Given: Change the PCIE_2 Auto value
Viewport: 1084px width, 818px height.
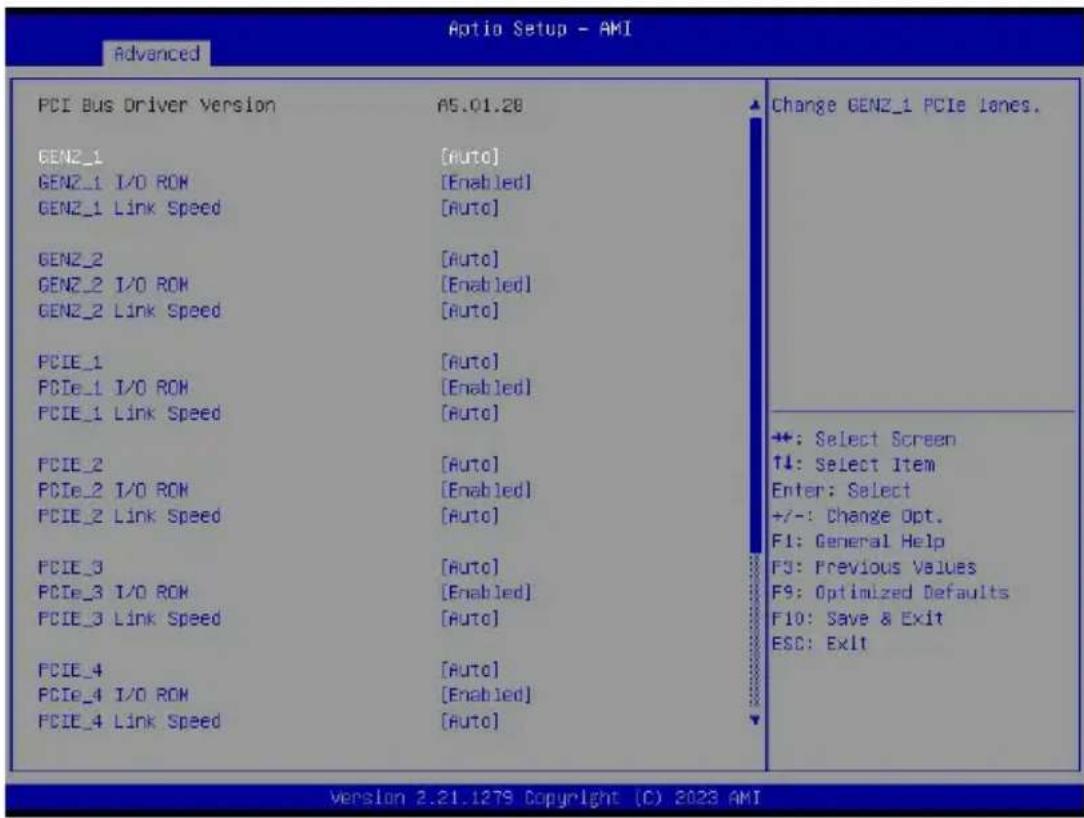Looking at the screenshot, I should click(469, 464).
